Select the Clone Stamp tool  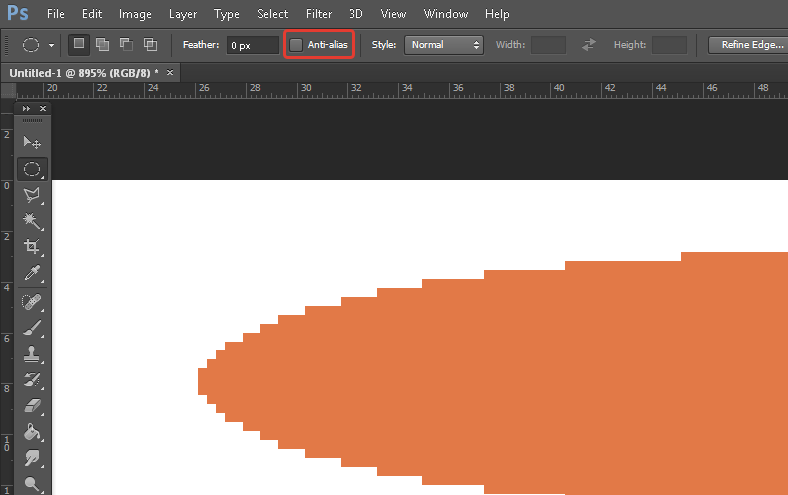click(x=32, y=354)
